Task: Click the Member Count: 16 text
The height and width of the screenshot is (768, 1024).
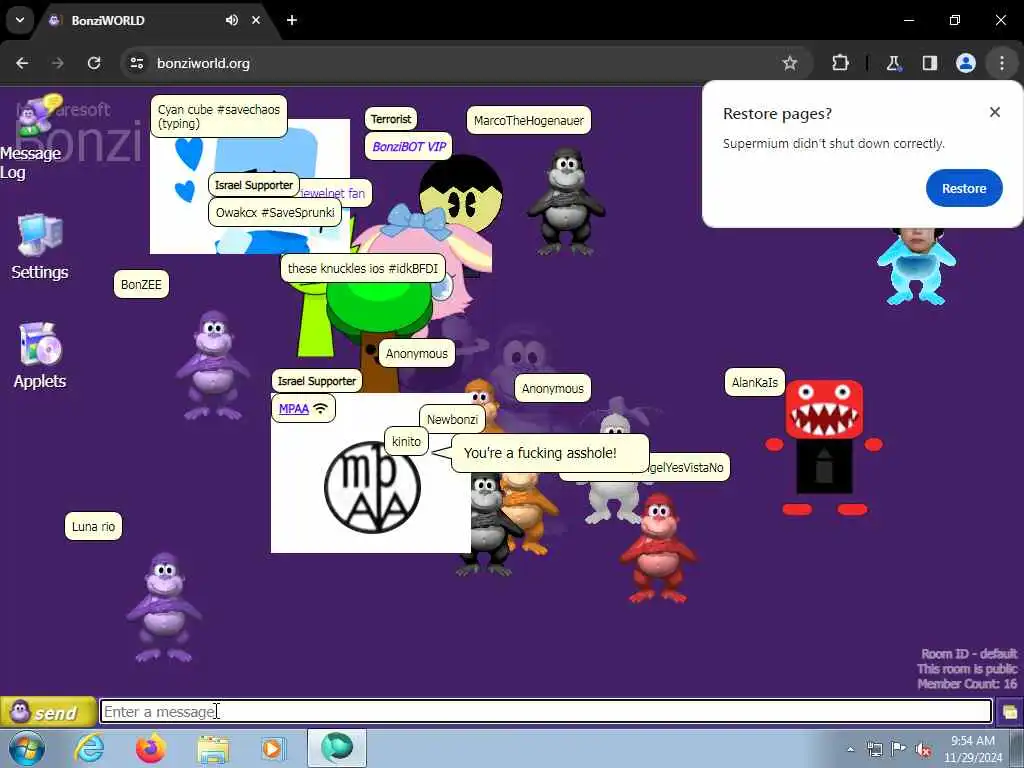Action: [x=967, y=684]
